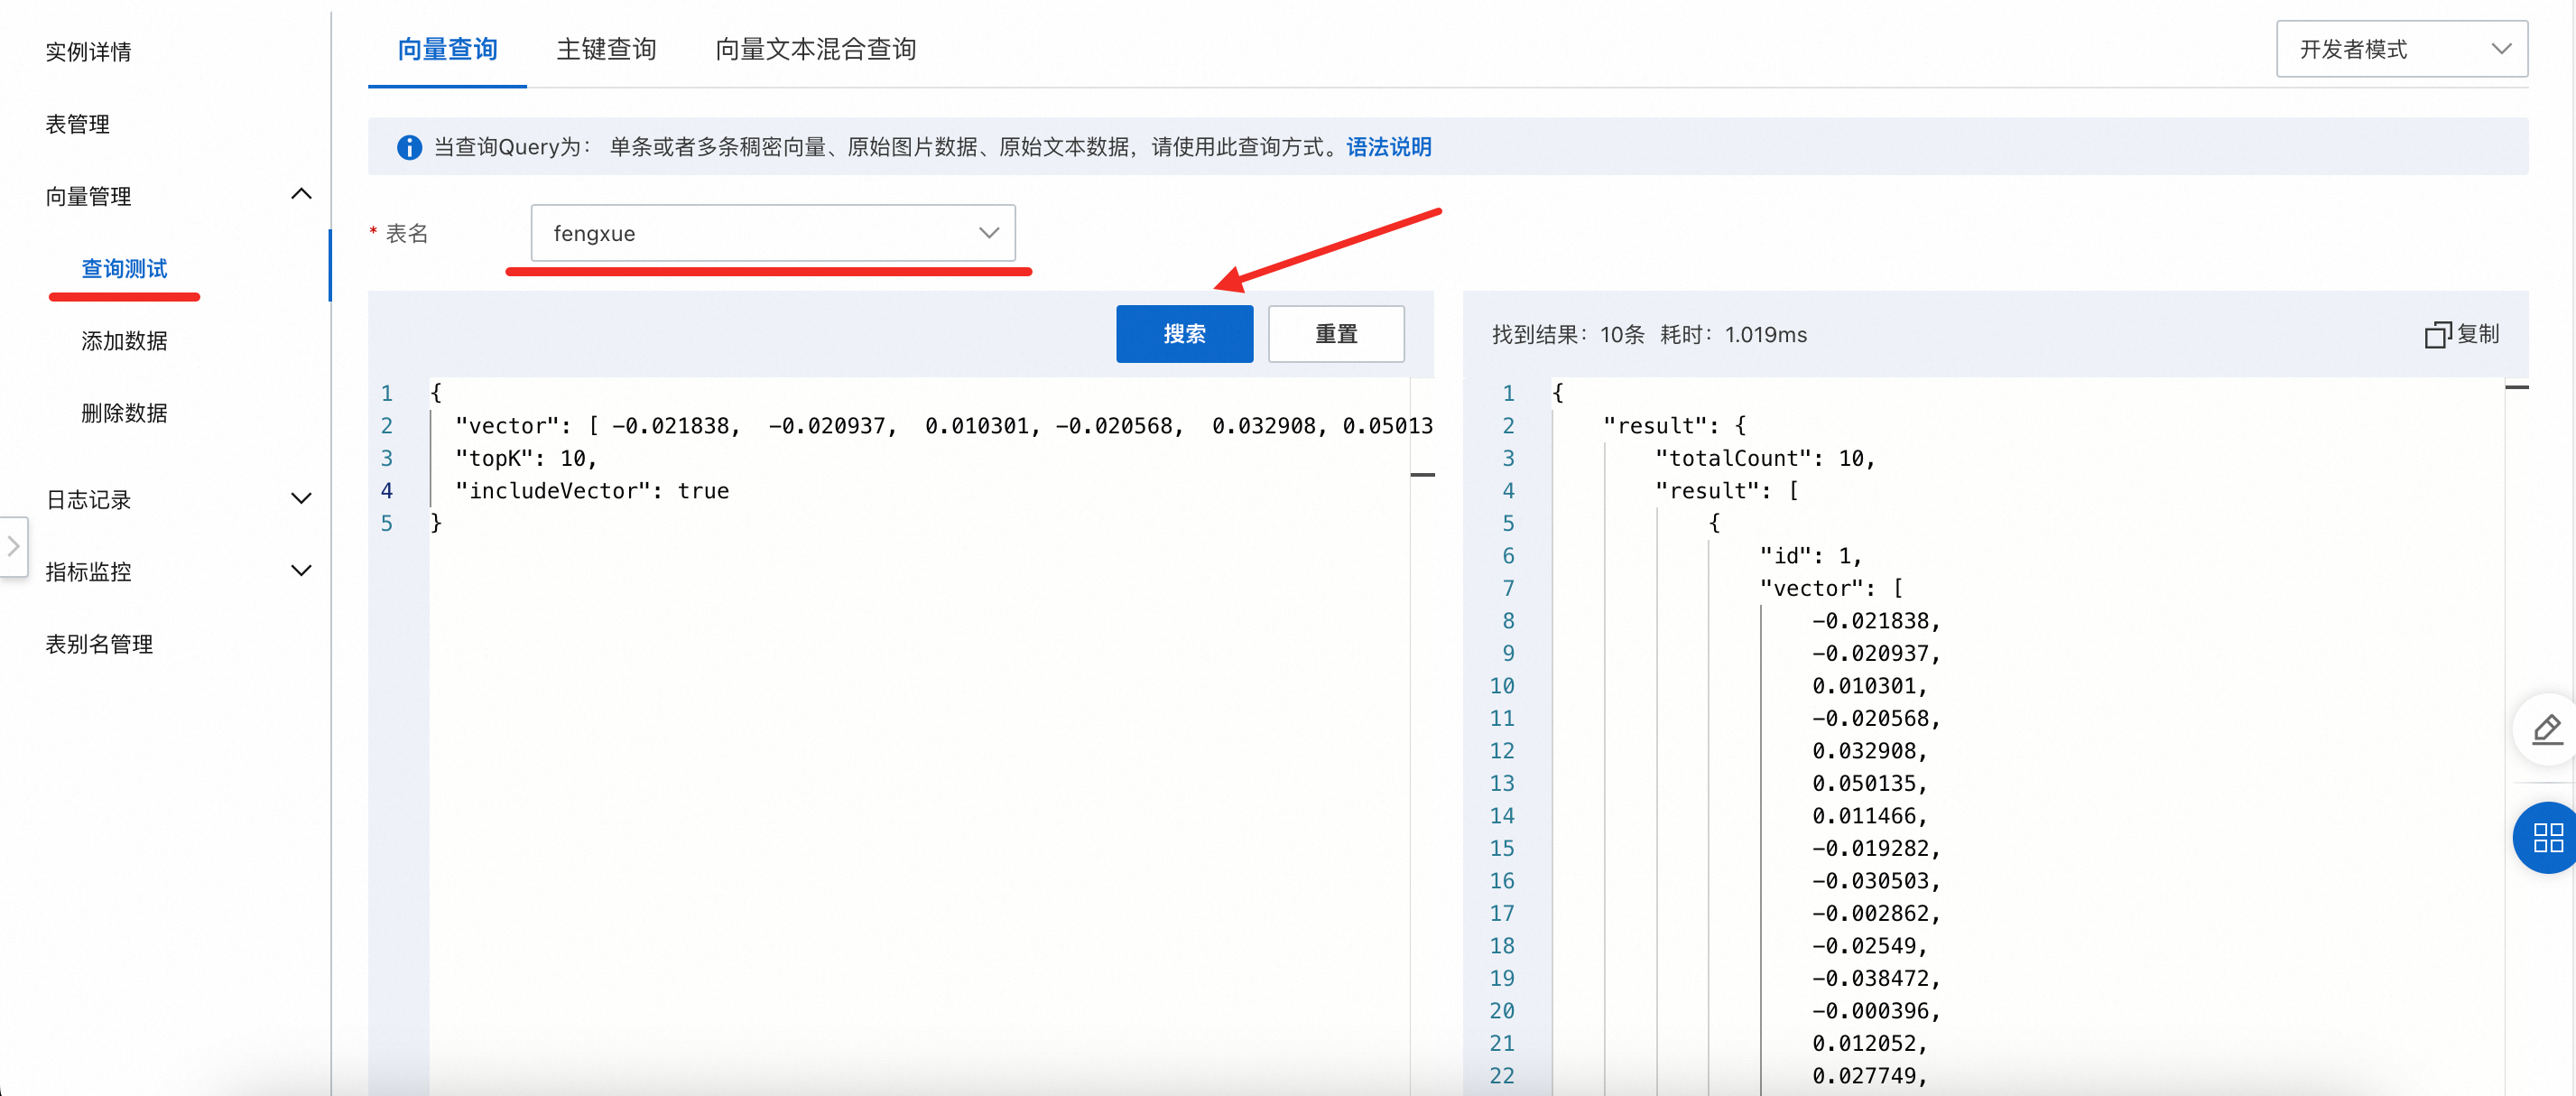Screen dimensions: 2576x1096
Task: Select the 向量查询 tab
Action: pos(447,49)
